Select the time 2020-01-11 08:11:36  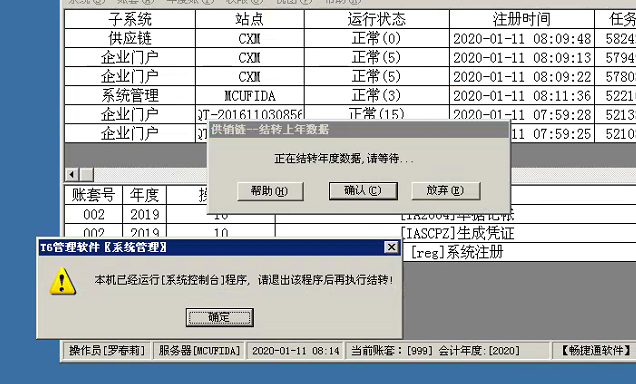522,95
